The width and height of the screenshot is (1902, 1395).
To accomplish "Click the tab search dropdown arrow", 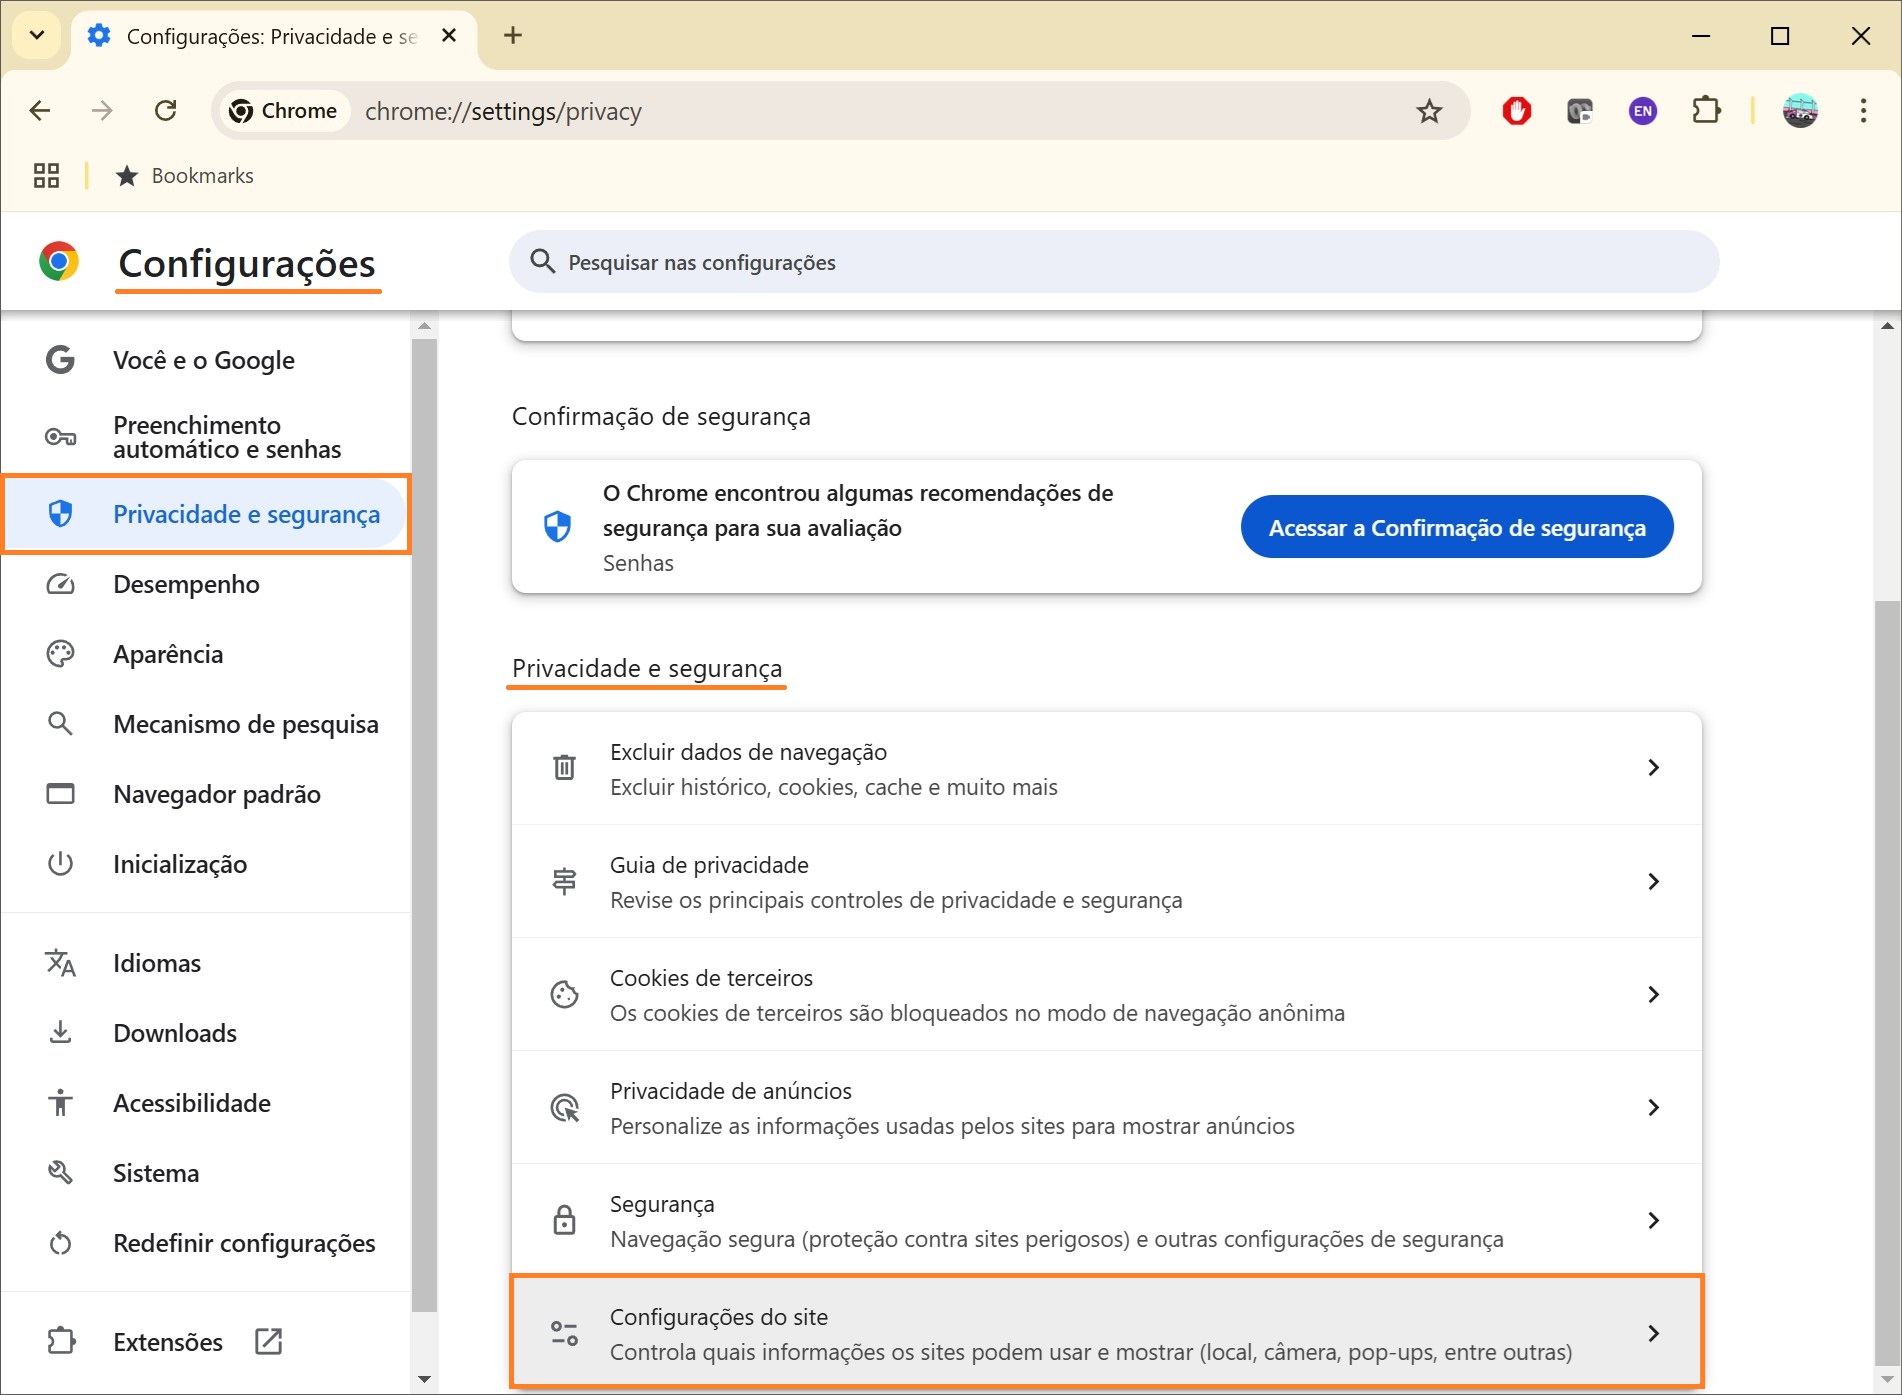I will (x=37, y=36).
